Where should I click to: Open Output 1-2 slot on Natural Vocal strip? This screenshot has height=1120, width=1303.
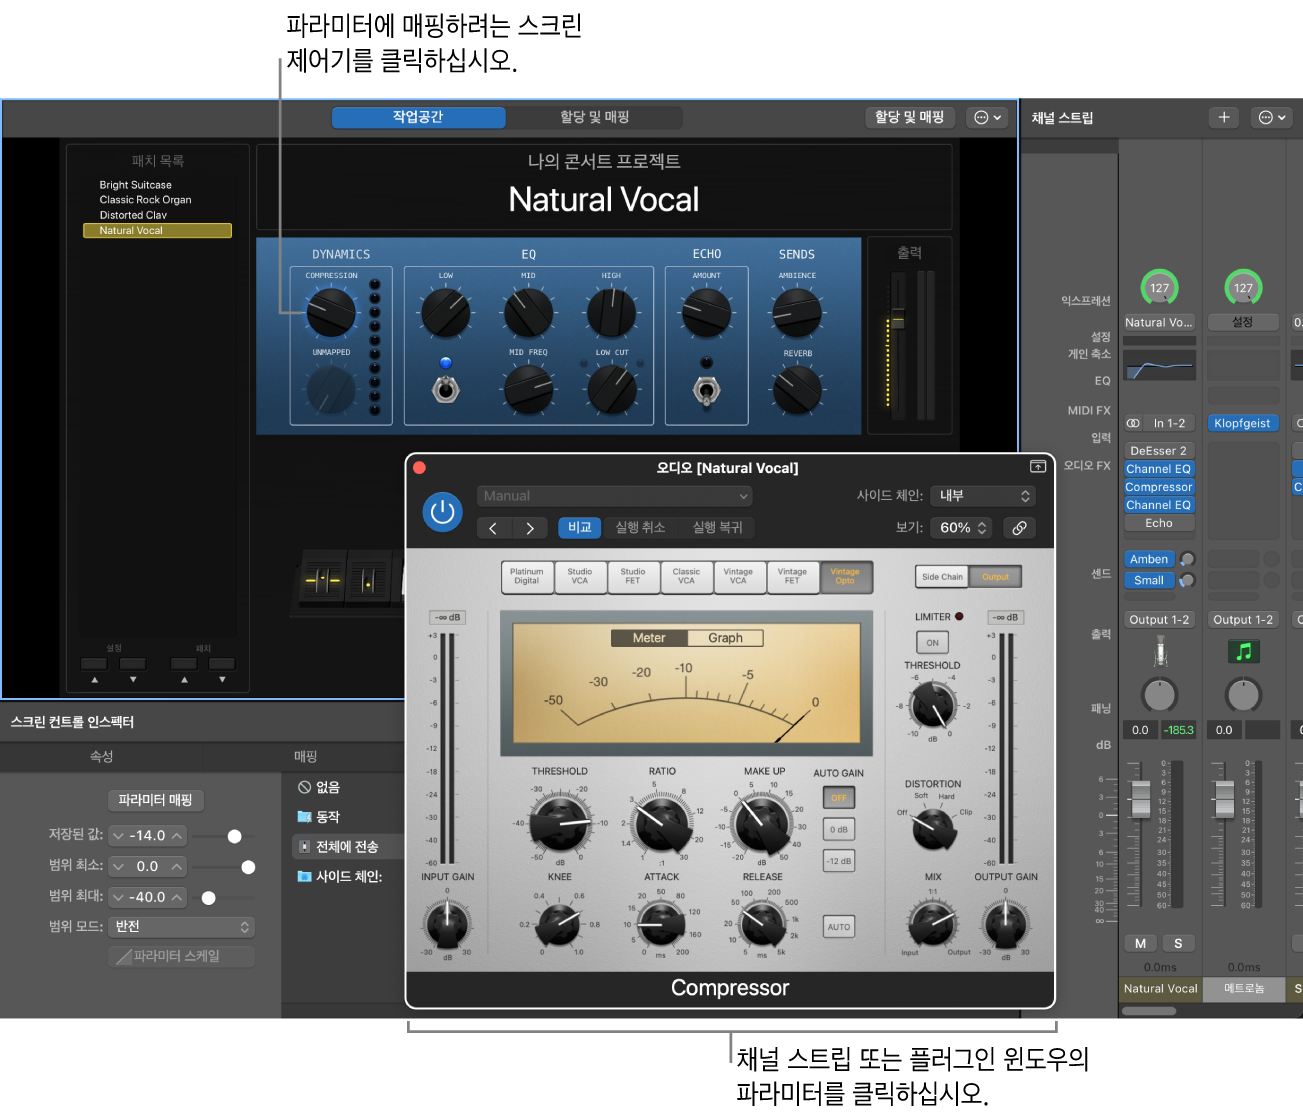[x=1159, y=620]
